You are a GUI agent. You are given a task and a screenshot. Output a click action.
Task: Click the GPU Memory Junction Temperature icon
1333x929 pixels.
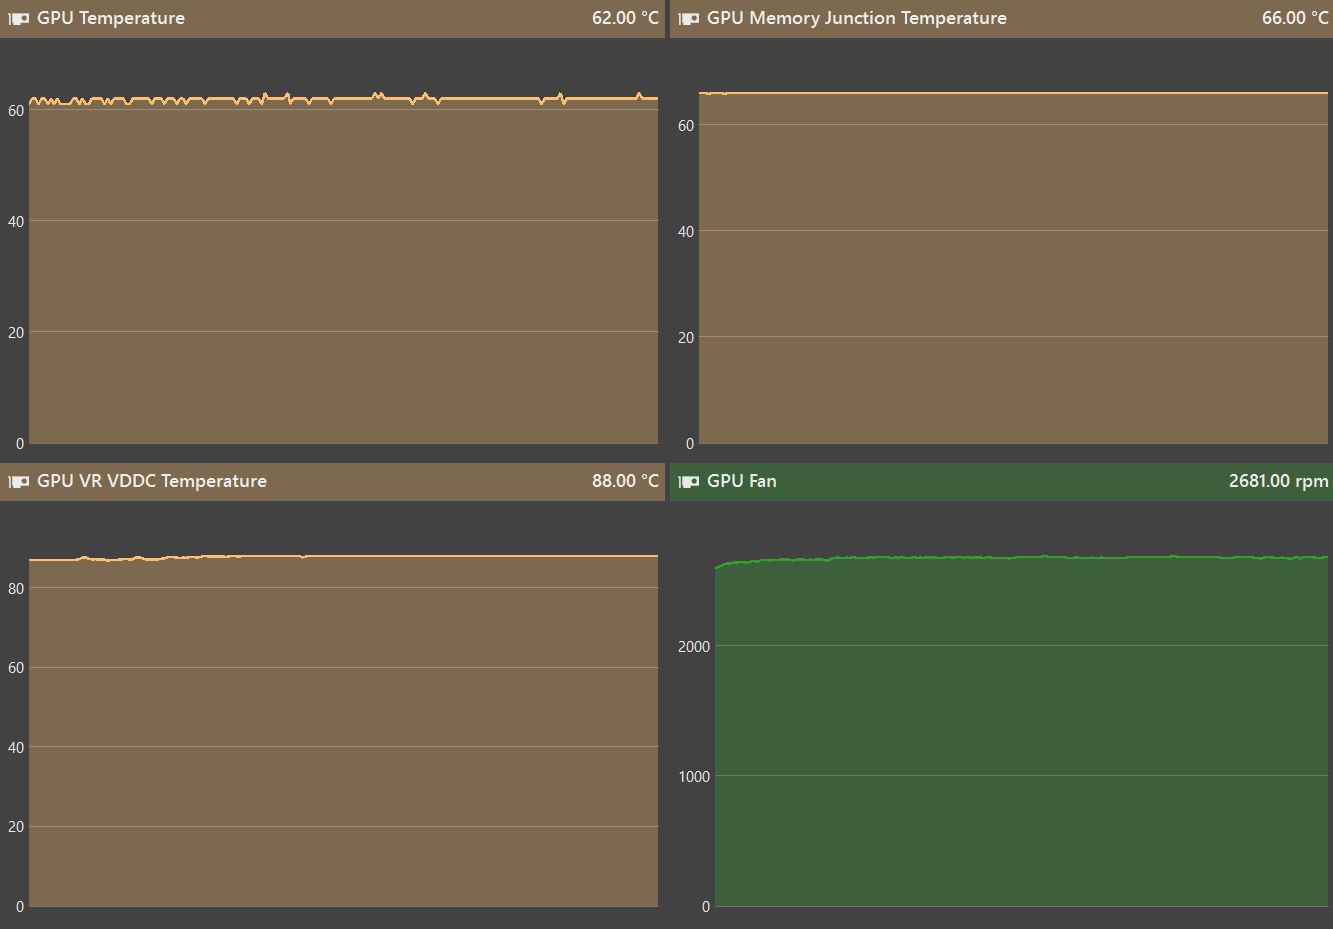[688, 18]
